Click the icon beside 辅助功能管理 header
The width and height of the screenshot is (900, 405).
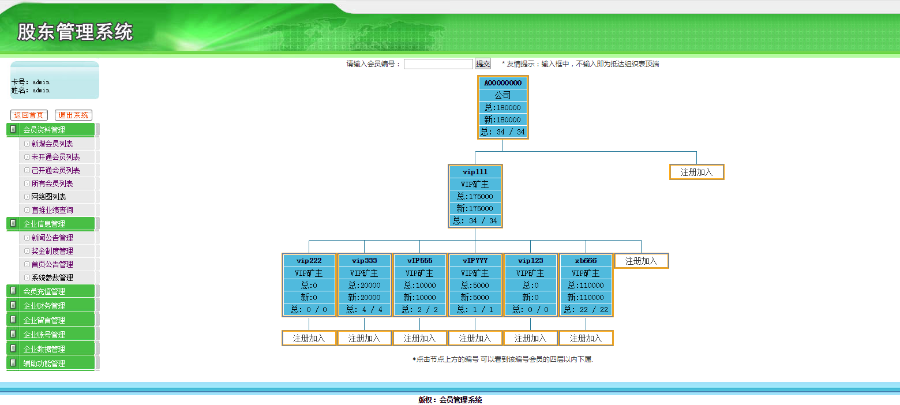[13, 363]
